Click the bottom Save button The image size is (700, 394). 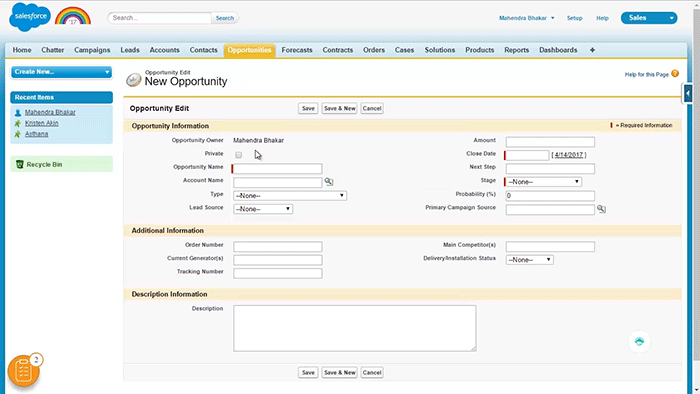[308, 373]
